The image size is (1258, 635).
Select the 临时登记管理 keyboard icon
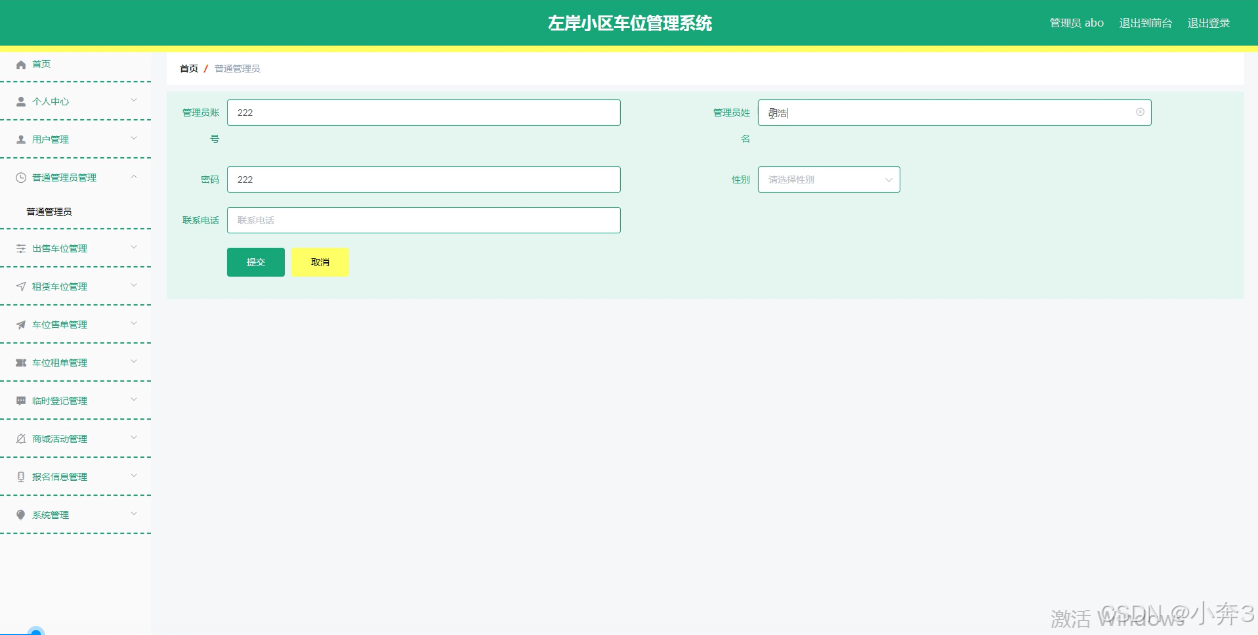tap(21, 400)
